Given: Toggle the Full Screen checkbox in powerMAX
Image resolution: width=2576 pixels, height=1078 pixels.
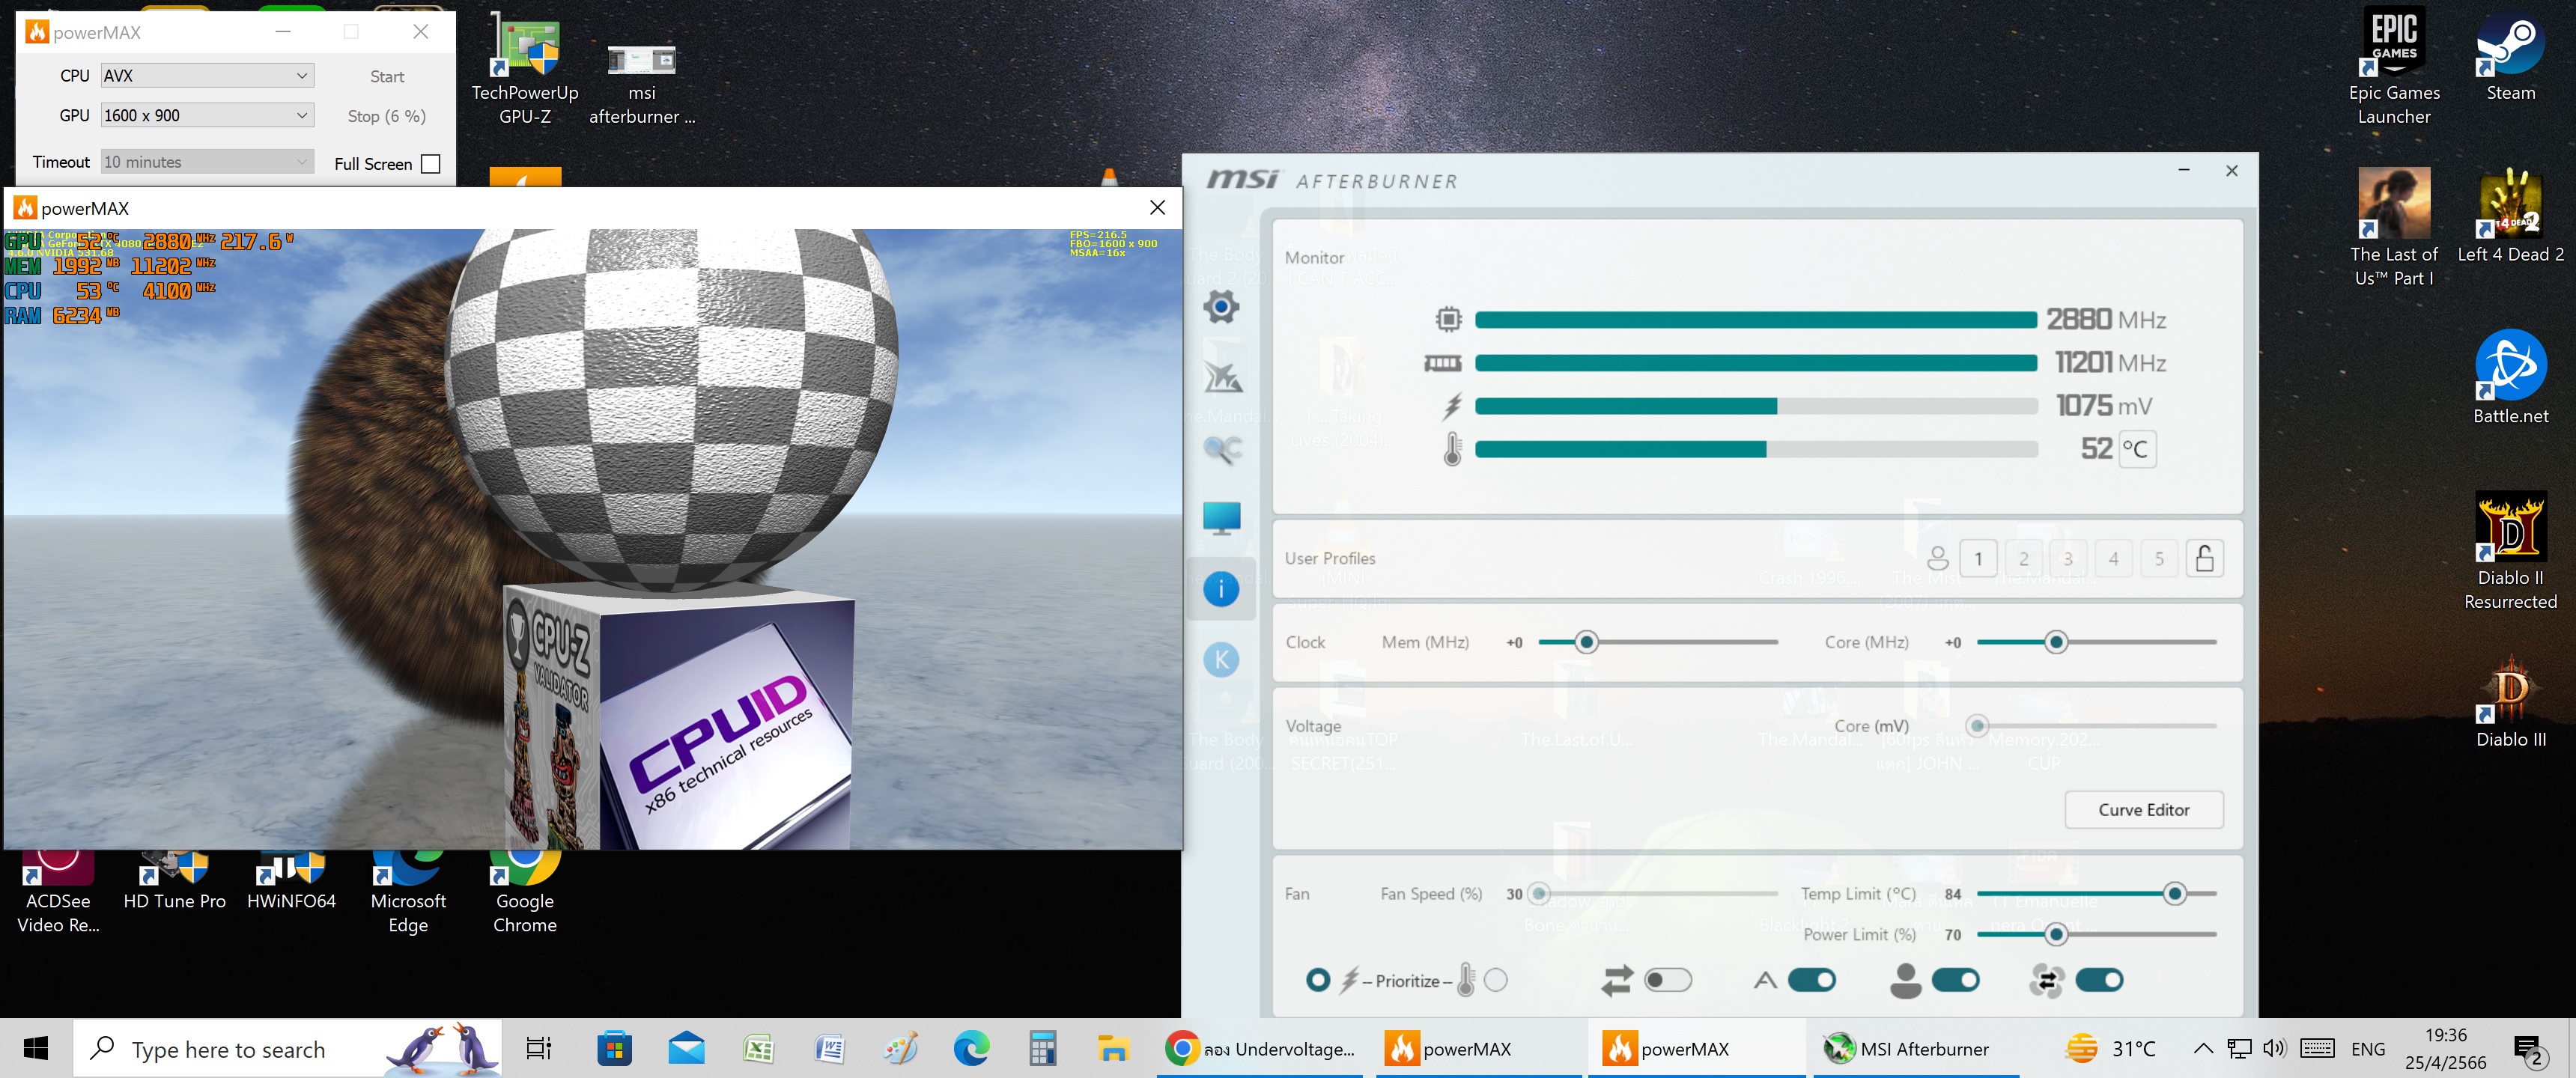Looking at the screenshot, I should click(431, 164).
